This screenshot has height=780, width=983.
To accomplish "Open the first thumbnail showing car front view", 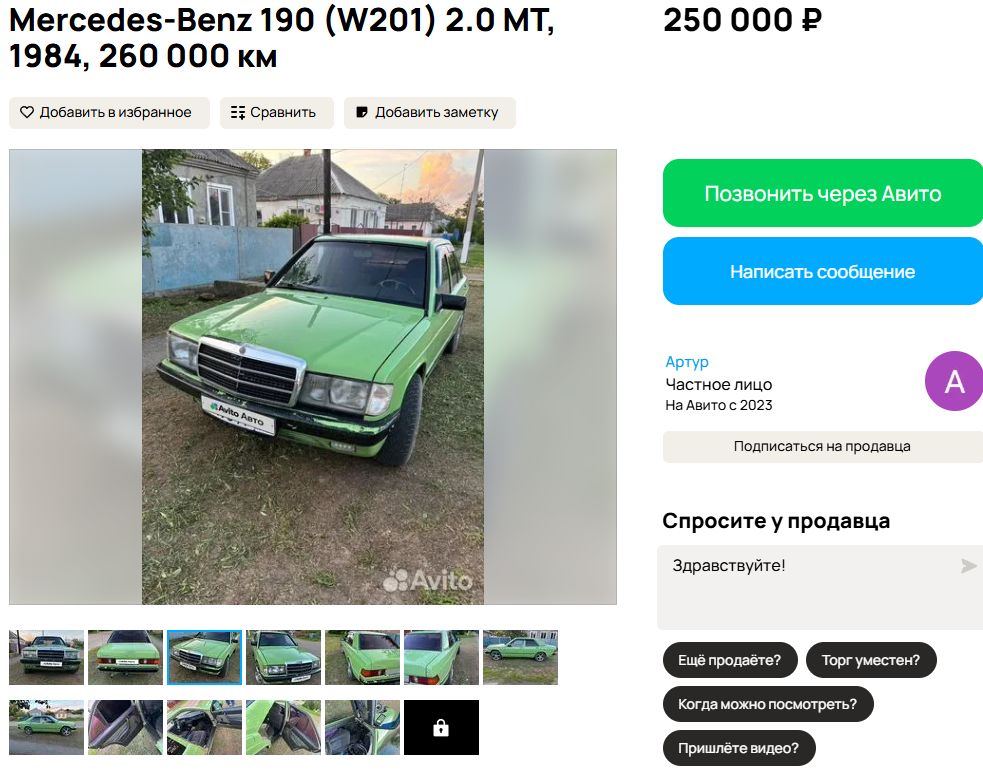I will [46, 657].
